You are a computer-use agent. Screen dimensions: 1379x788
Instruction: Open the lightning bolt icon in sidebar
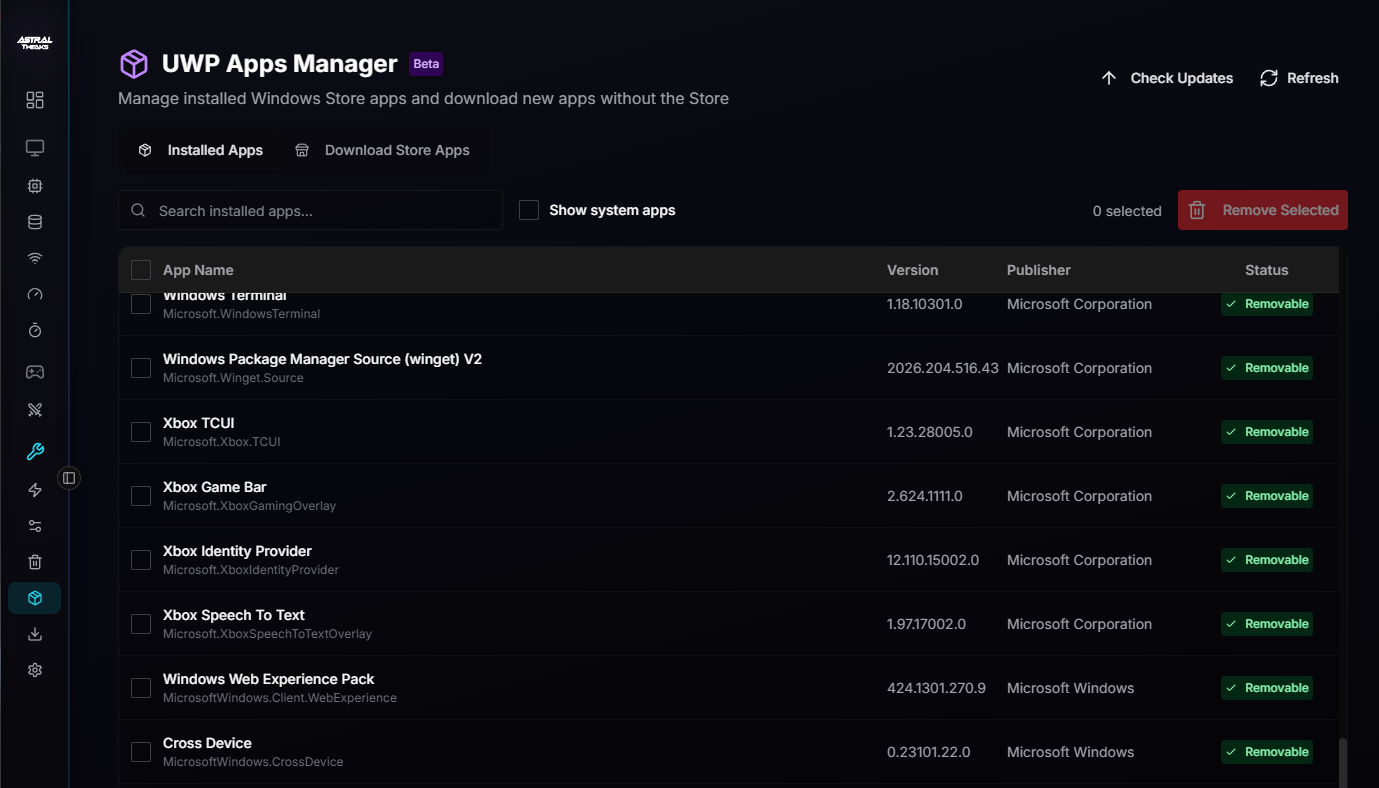35,490
